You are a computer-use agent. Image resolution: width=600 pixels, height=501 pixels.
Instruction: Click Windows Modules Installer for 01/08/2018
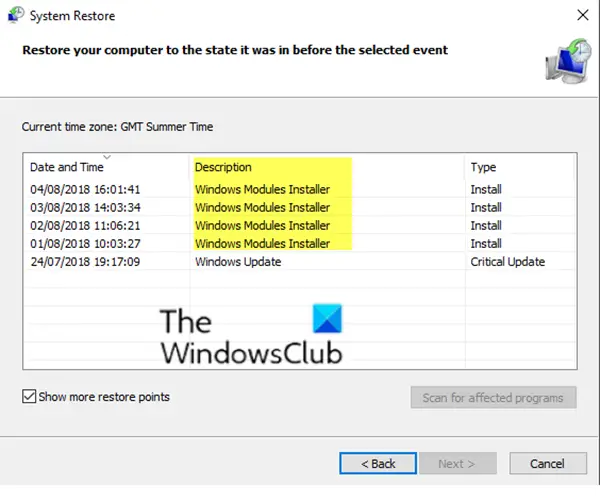click(262, 243)
